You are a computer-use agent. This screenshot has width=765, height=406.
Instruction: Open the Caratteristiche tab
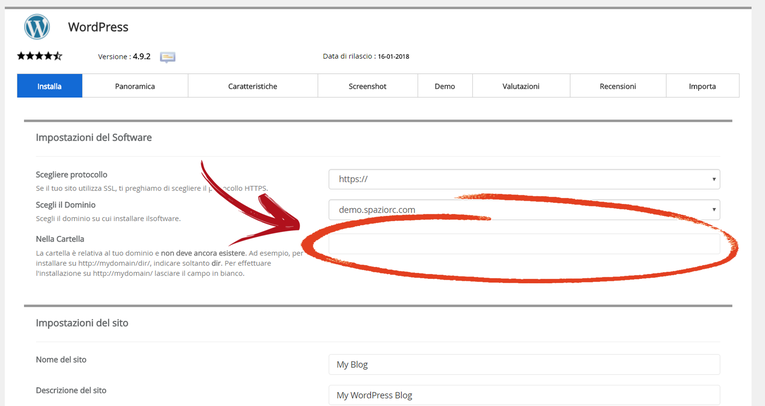tap(253, 86)
